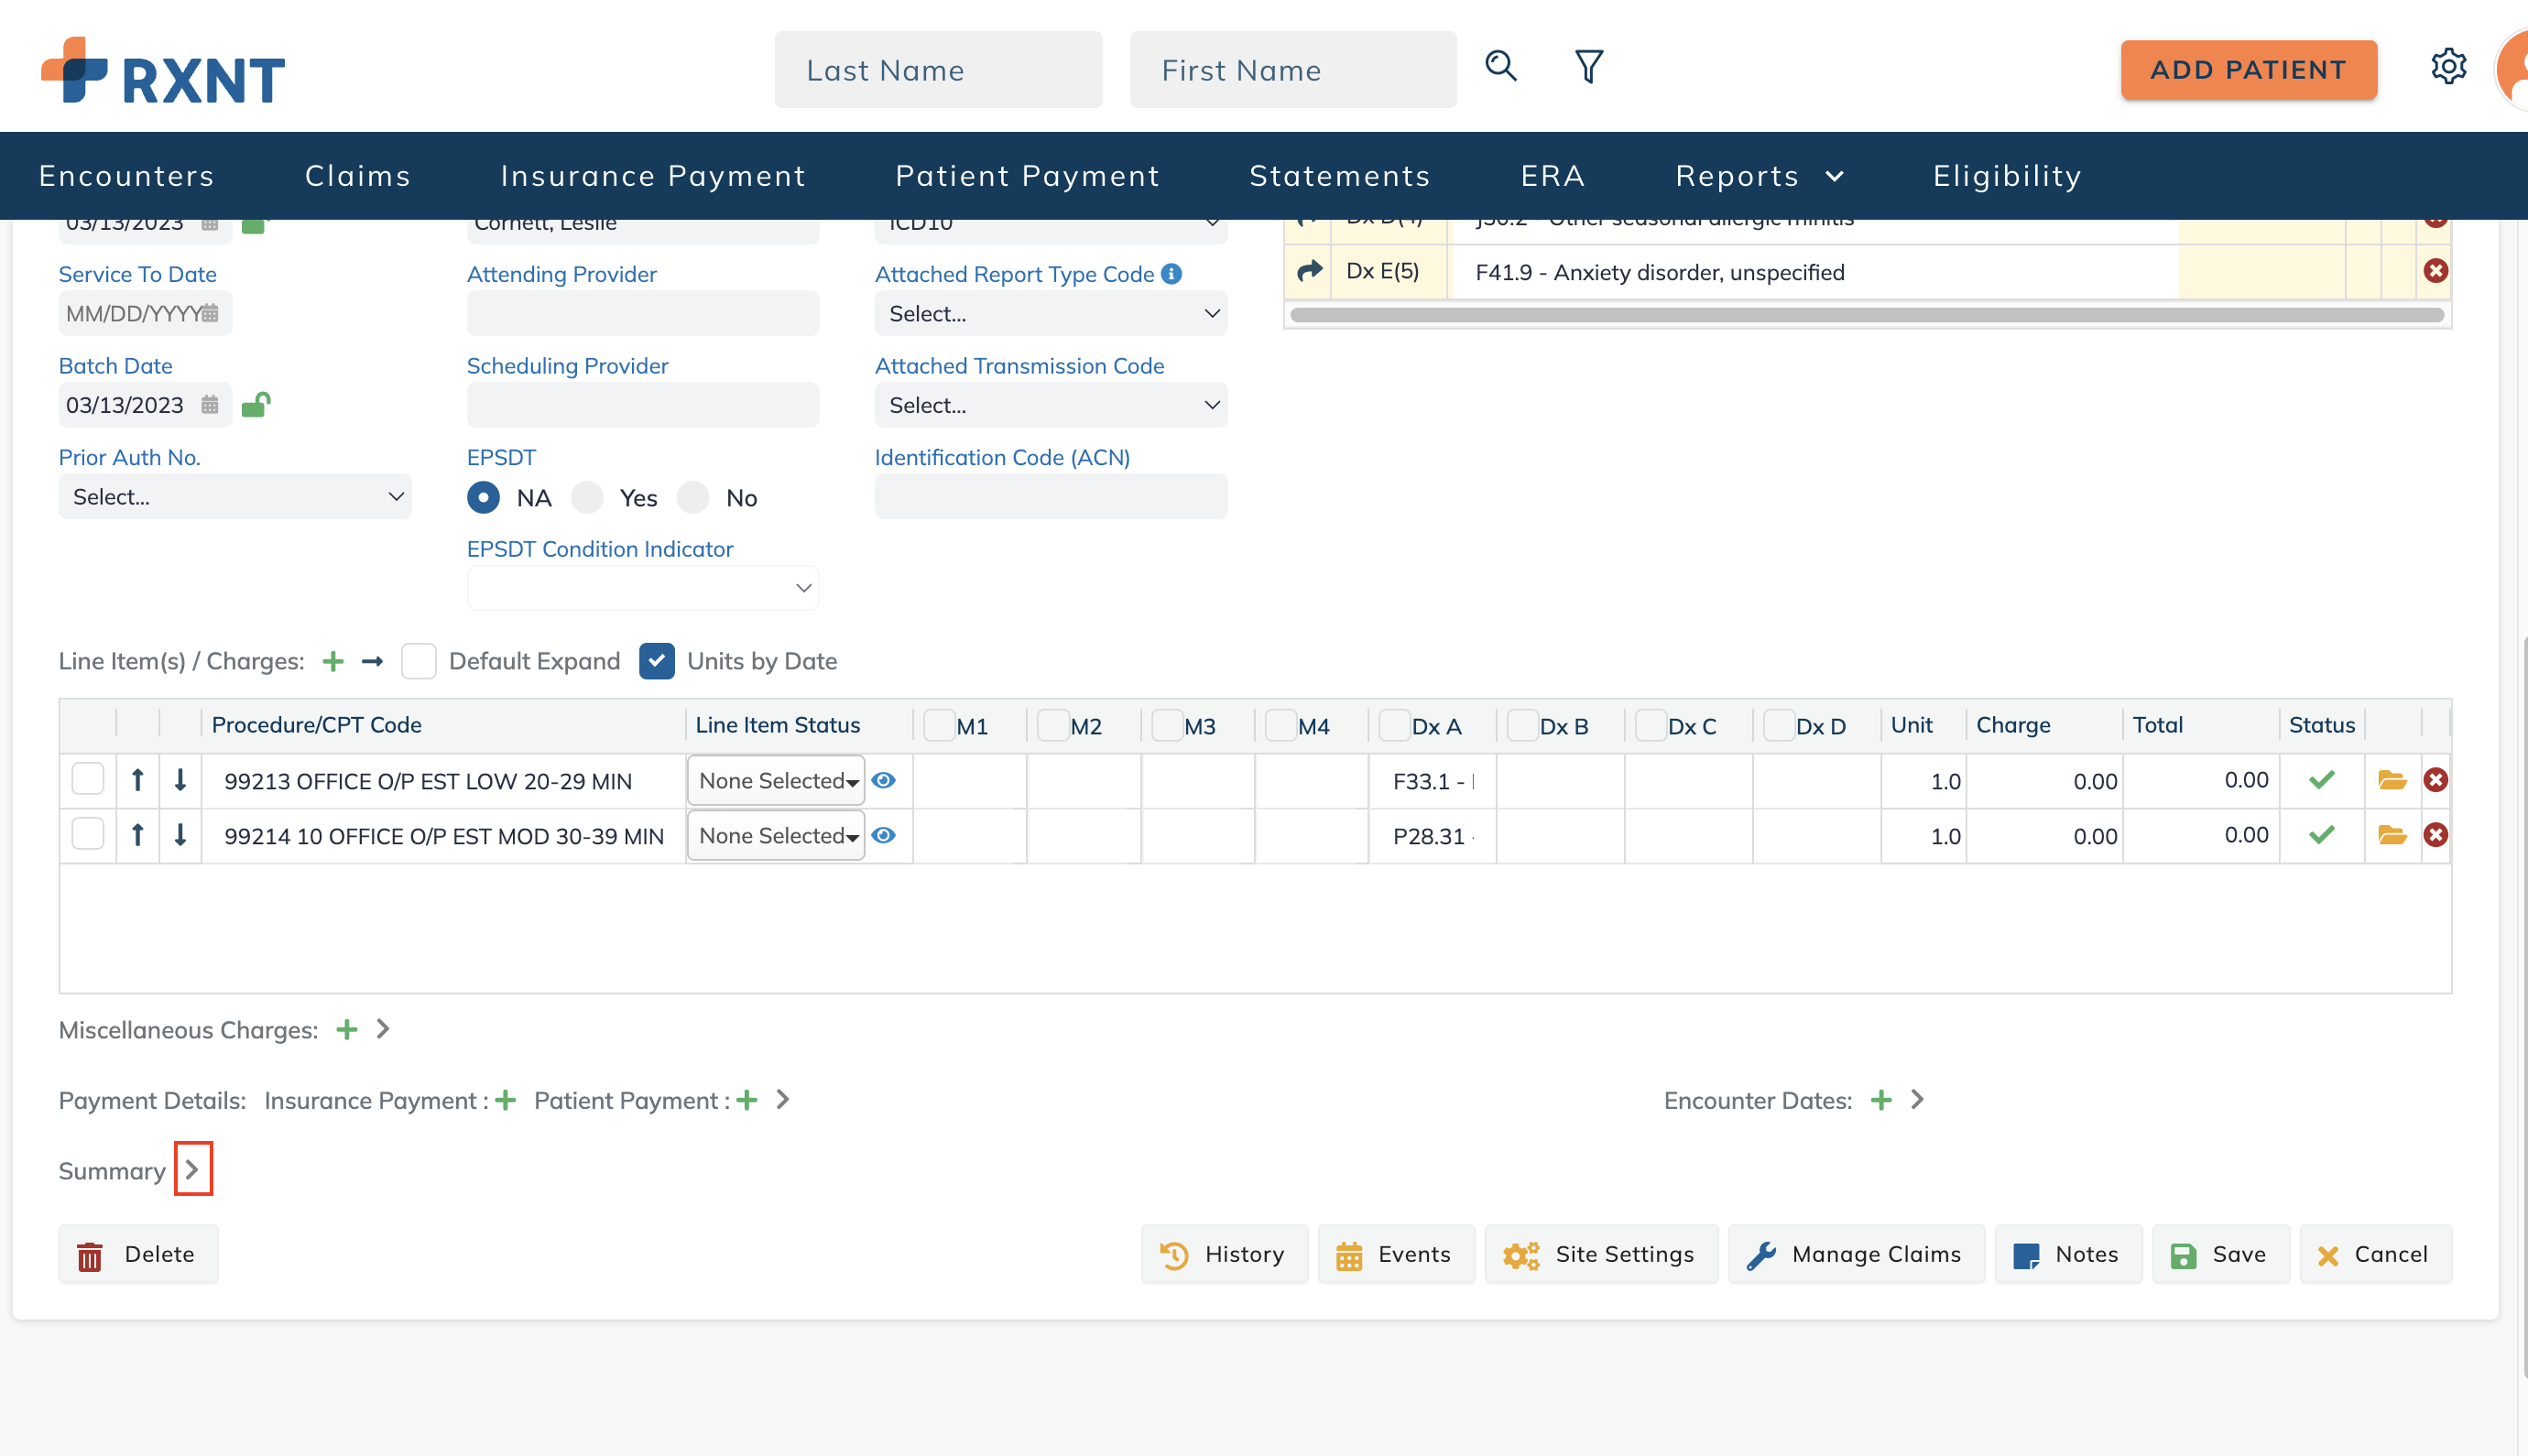Toggle the Batch Date unlock padlock icon

pyautogui.click(x=256, y=404)
